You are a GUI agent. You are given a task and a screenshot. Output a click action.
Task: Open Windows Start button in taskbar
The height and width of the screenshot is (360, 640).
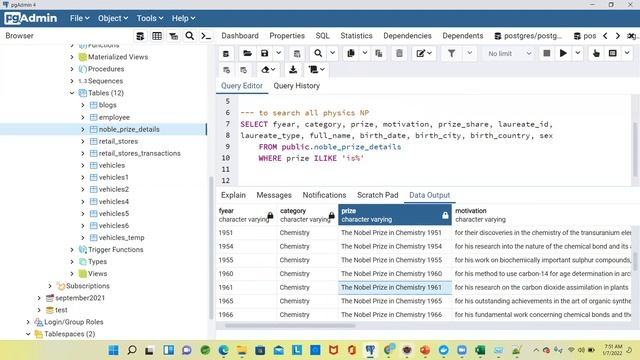click(x=114, y=350)
